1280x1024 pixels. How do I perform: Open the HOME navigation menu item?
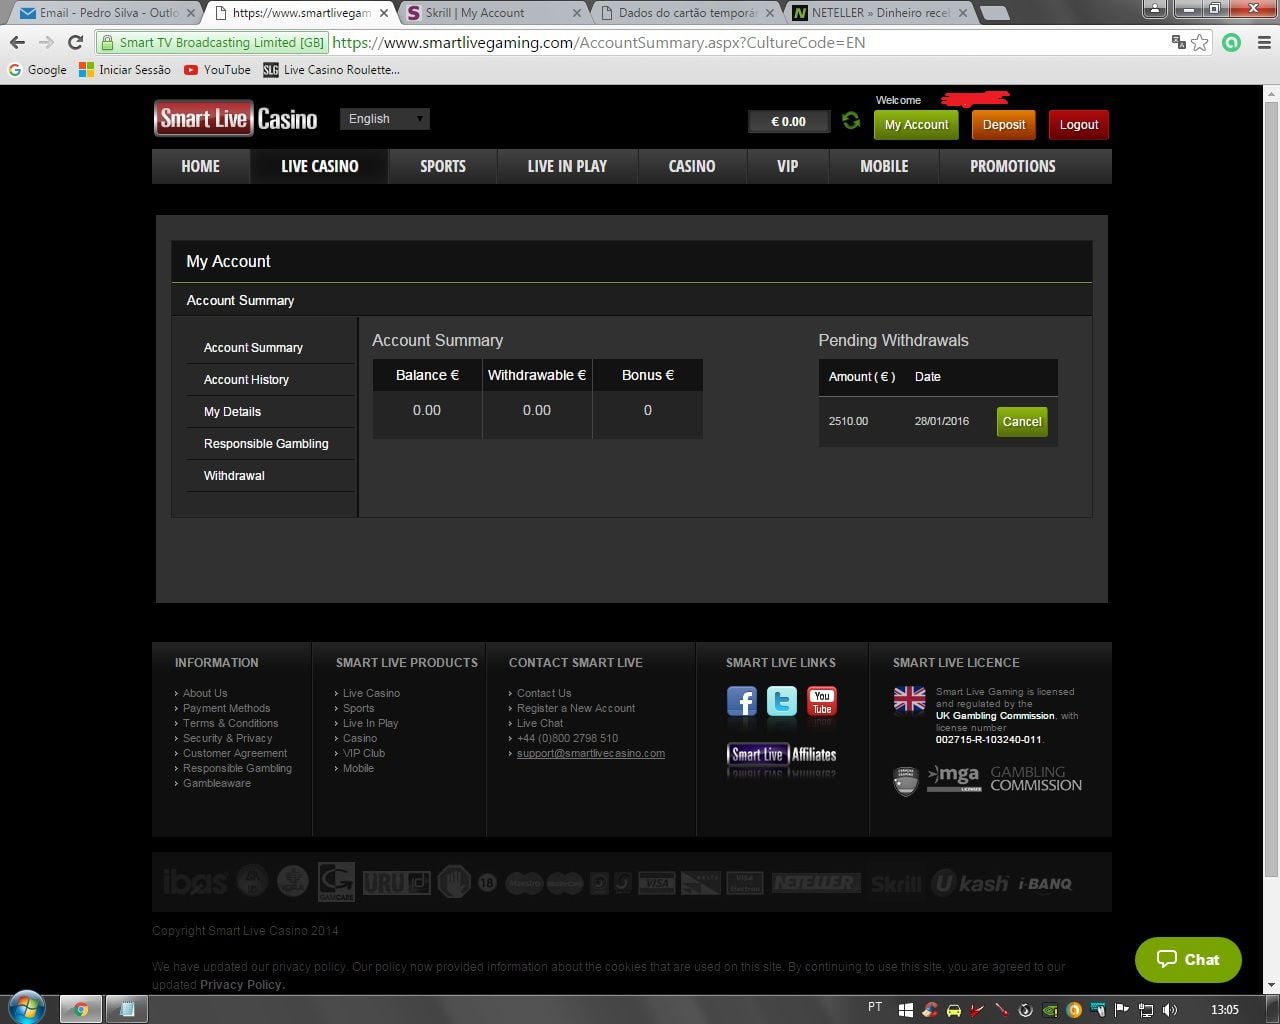point(200,166)
